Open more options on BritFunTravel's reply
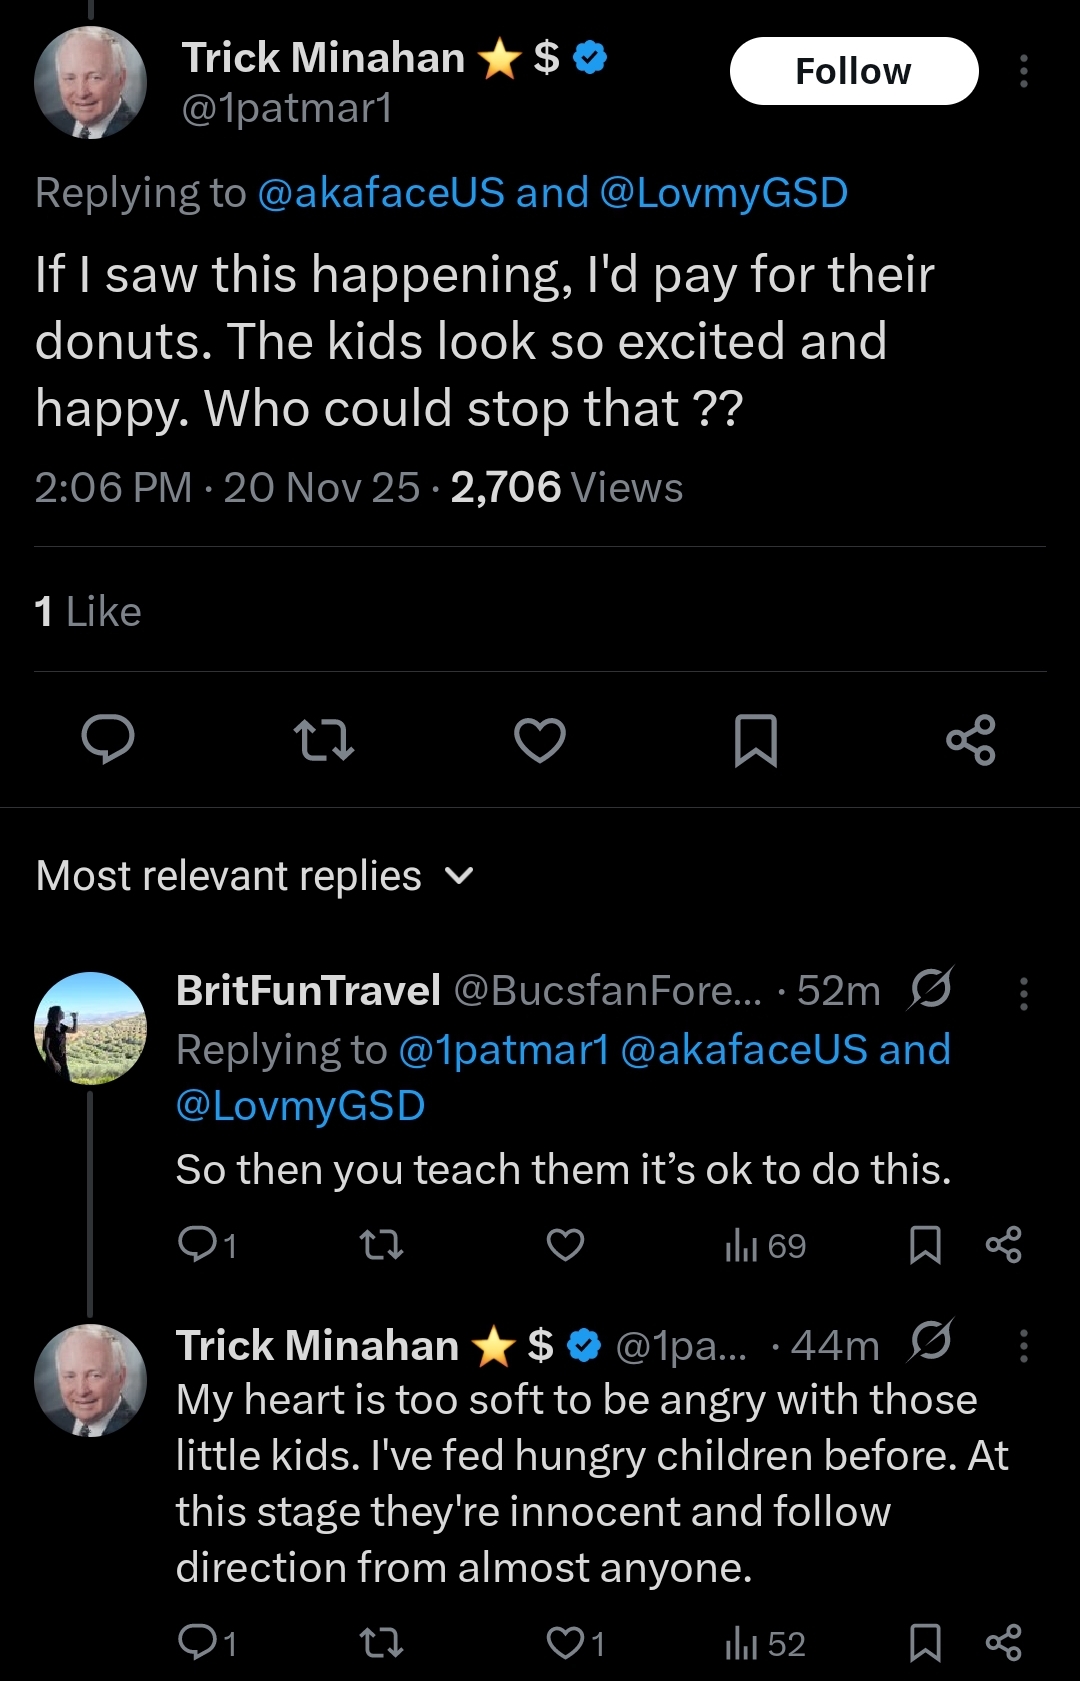Screen dimensions: 1080x1681 (x=1023, y=993)
